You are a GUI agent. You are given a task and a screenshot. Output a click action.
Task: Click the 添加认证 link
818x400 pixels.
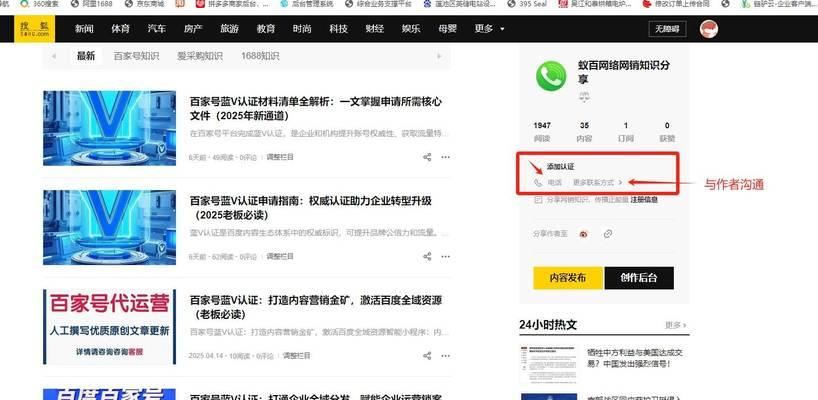coord(560,167)
